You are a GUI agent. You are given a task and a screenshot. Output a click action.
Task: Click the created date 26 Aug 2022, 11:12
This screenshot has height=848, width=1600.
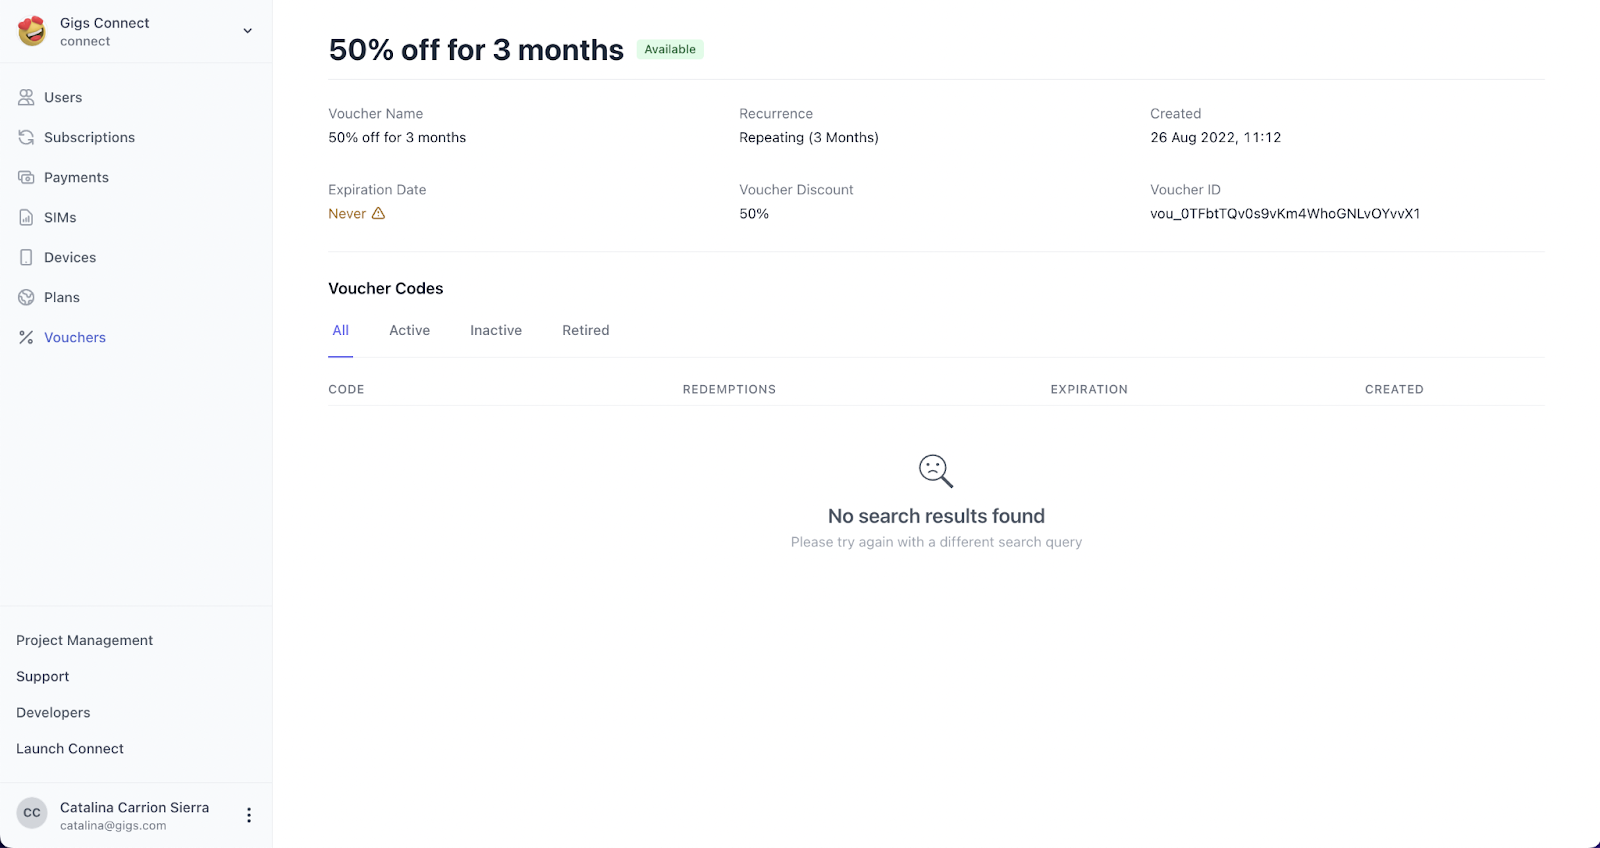click(1216, 137)
